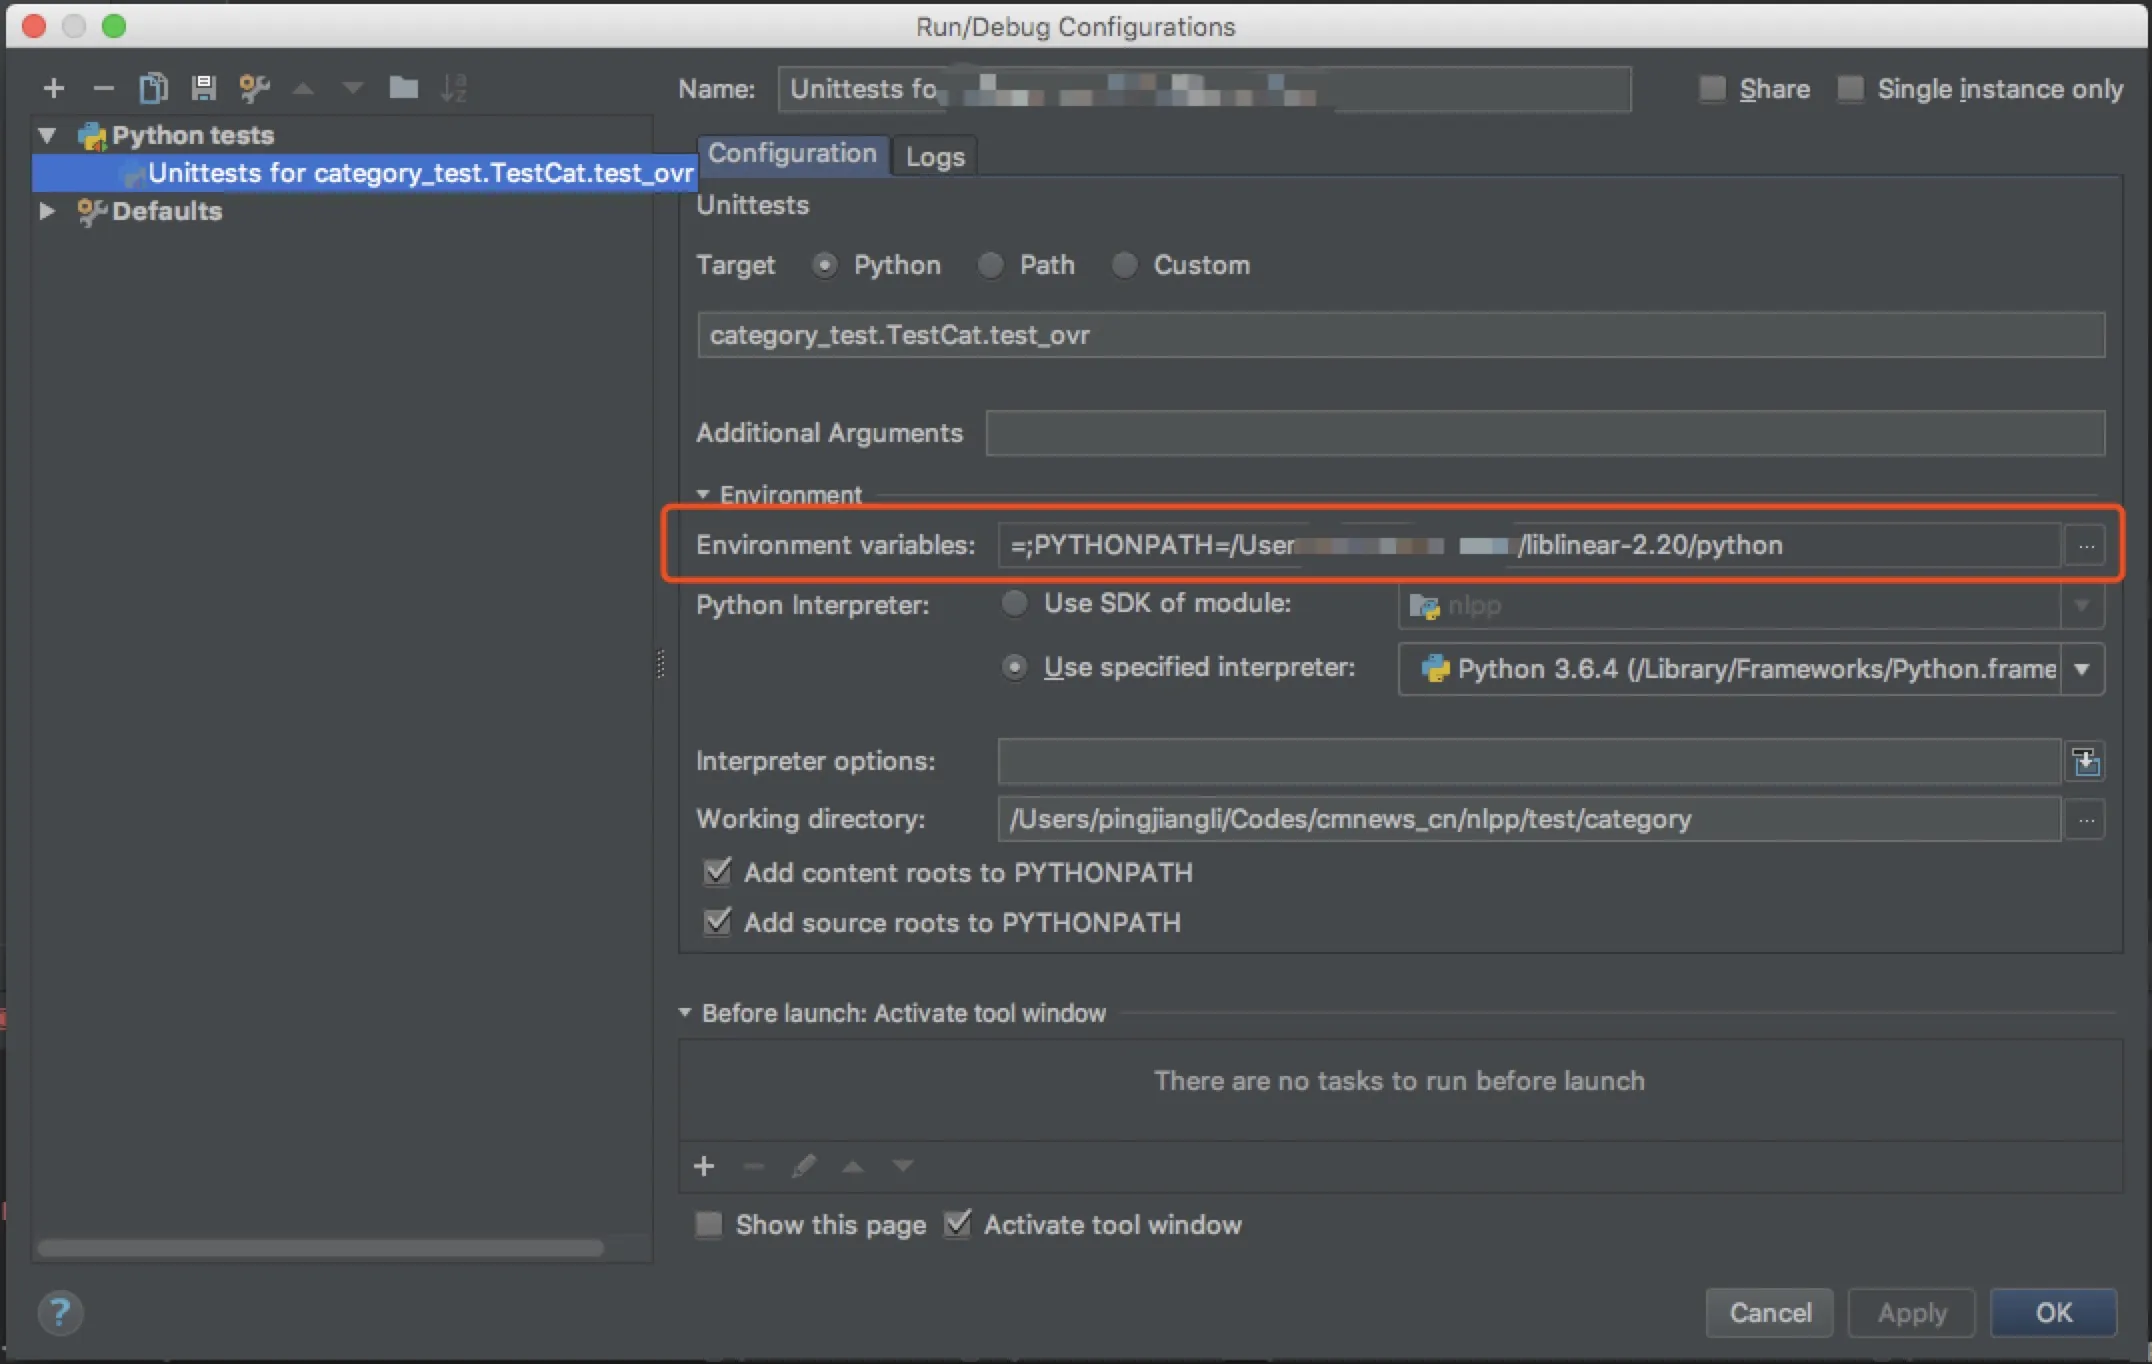Collapse the Before launch section
The height and width of the screenshot is (1364, 2152).
click(x=685, y=1013)
